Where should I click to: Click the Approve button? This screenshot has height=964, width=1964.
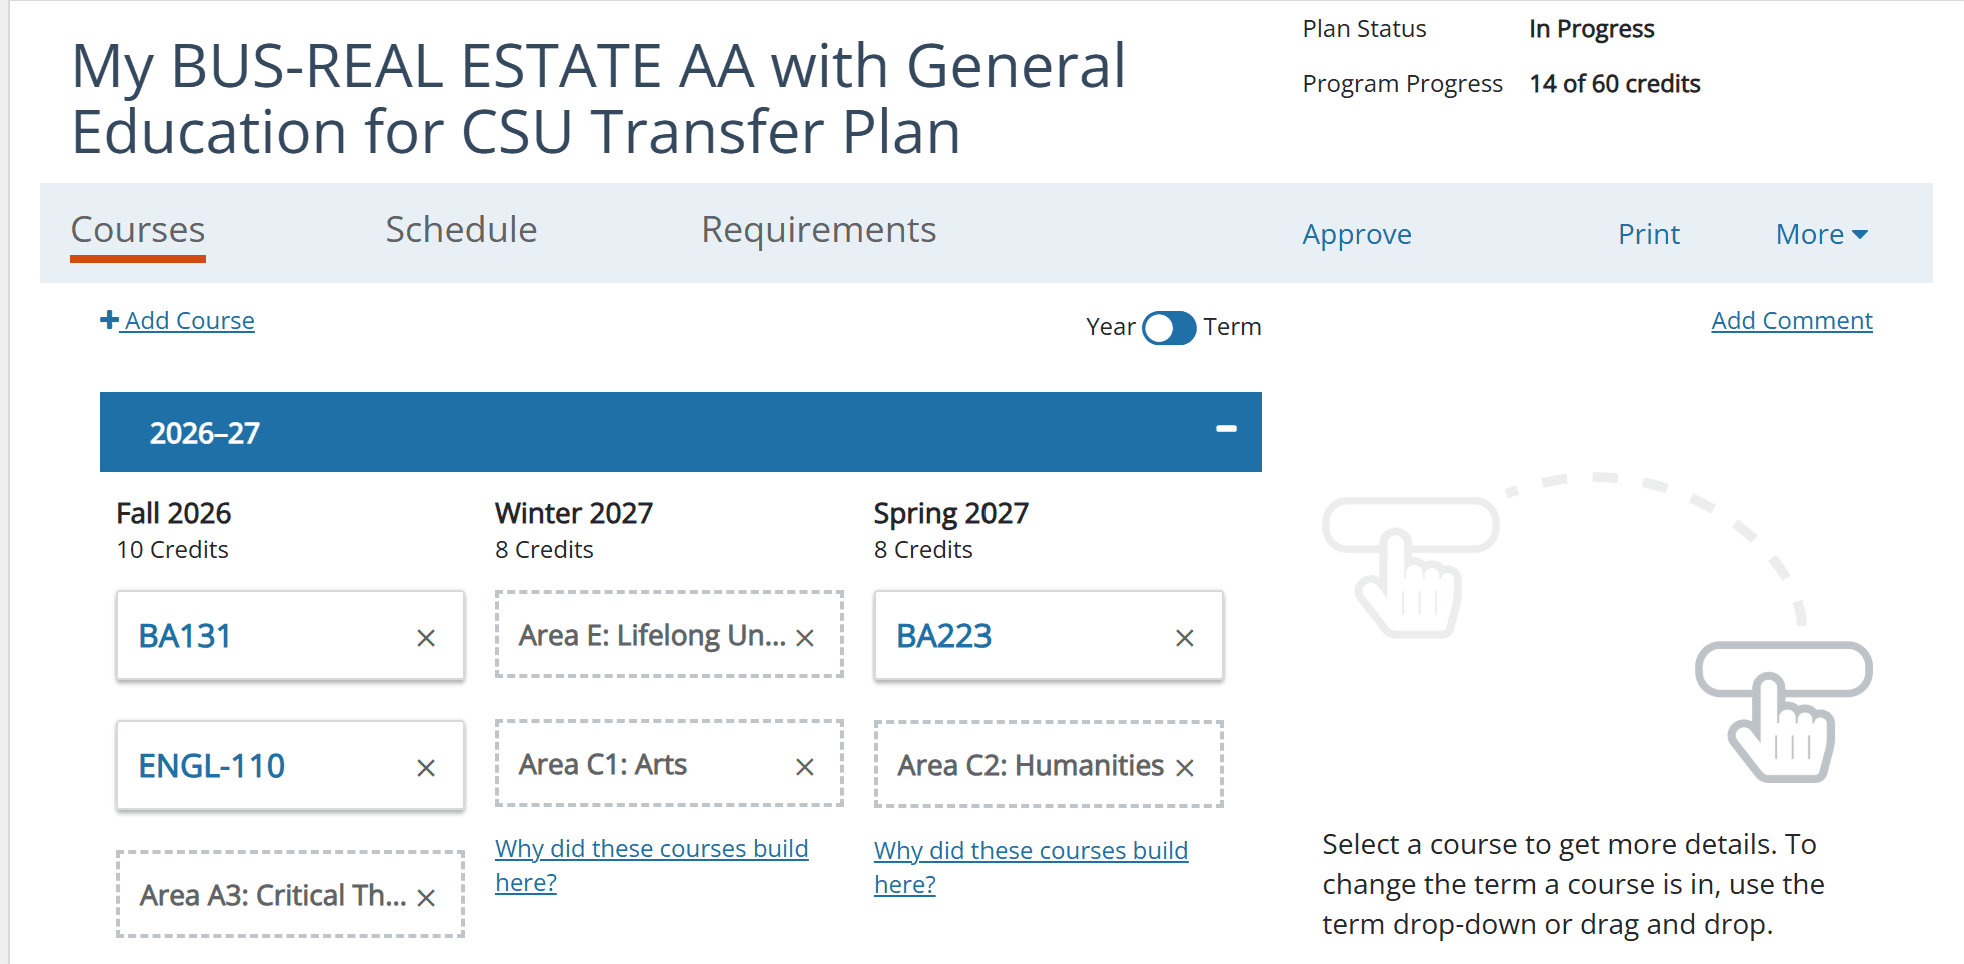(x=1356, y=235)
